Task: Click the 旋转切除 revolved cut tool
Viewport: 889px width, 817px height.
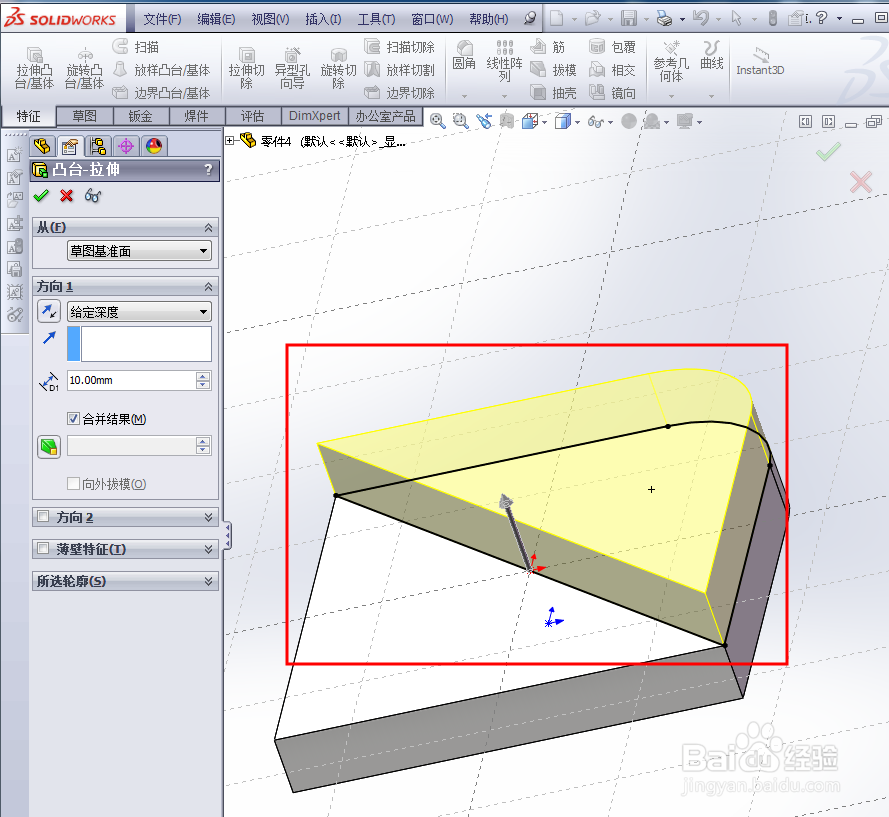Action: (x=338, y=69)
